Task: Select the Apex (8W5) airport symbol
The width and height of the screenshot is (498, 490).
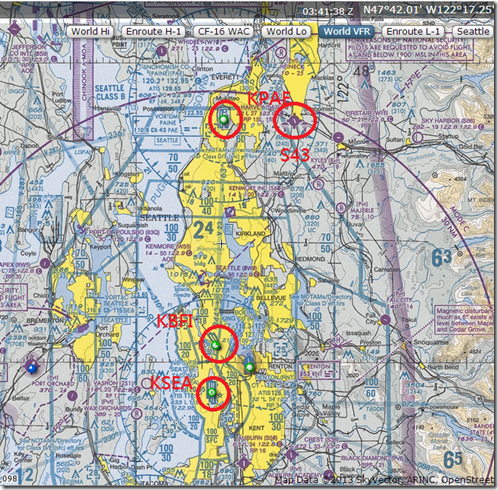Action: click(x=45, y=263)
